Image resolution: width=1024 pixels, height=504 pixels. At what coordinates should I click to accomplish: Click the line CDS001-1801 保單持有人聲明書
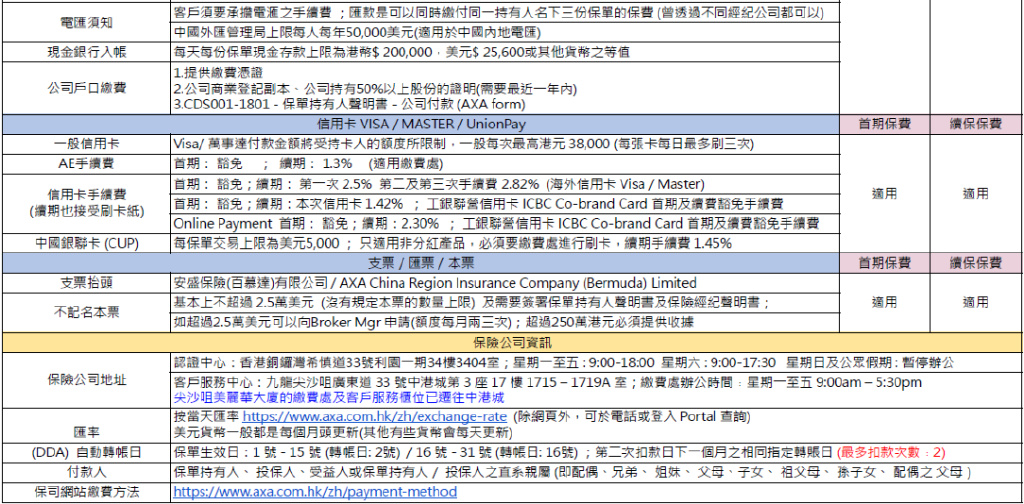coord(350,104)
